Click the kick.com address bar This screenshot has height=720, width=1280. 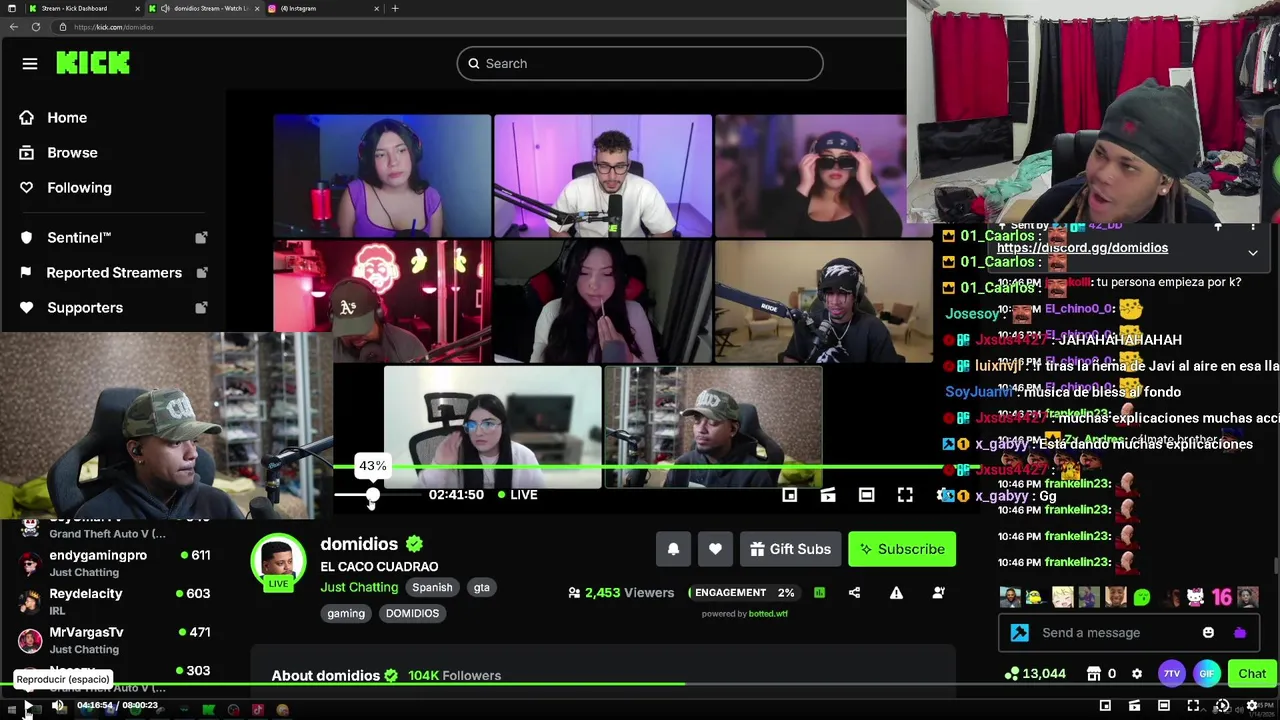click(x=480, y=27)
